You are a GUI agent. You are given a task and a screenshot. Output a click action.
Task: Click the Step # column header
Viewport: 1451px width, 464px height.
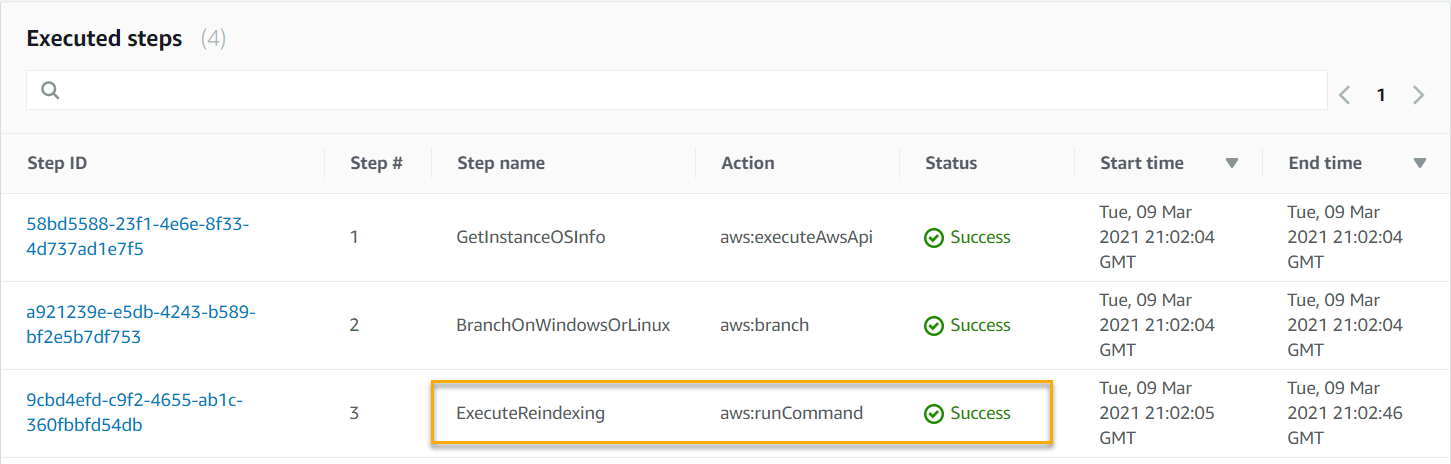tap(376, 163)
